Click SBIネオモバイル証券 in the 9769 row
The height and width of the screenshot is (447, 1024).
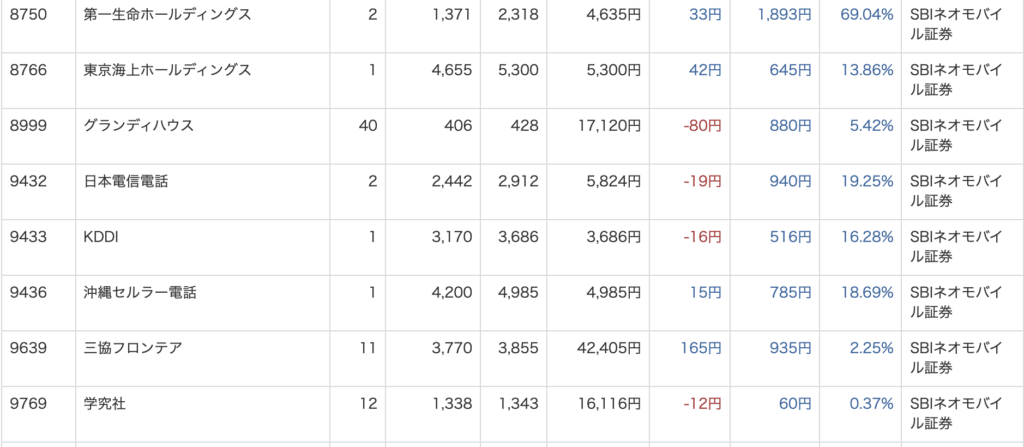(x=956, y=413)
